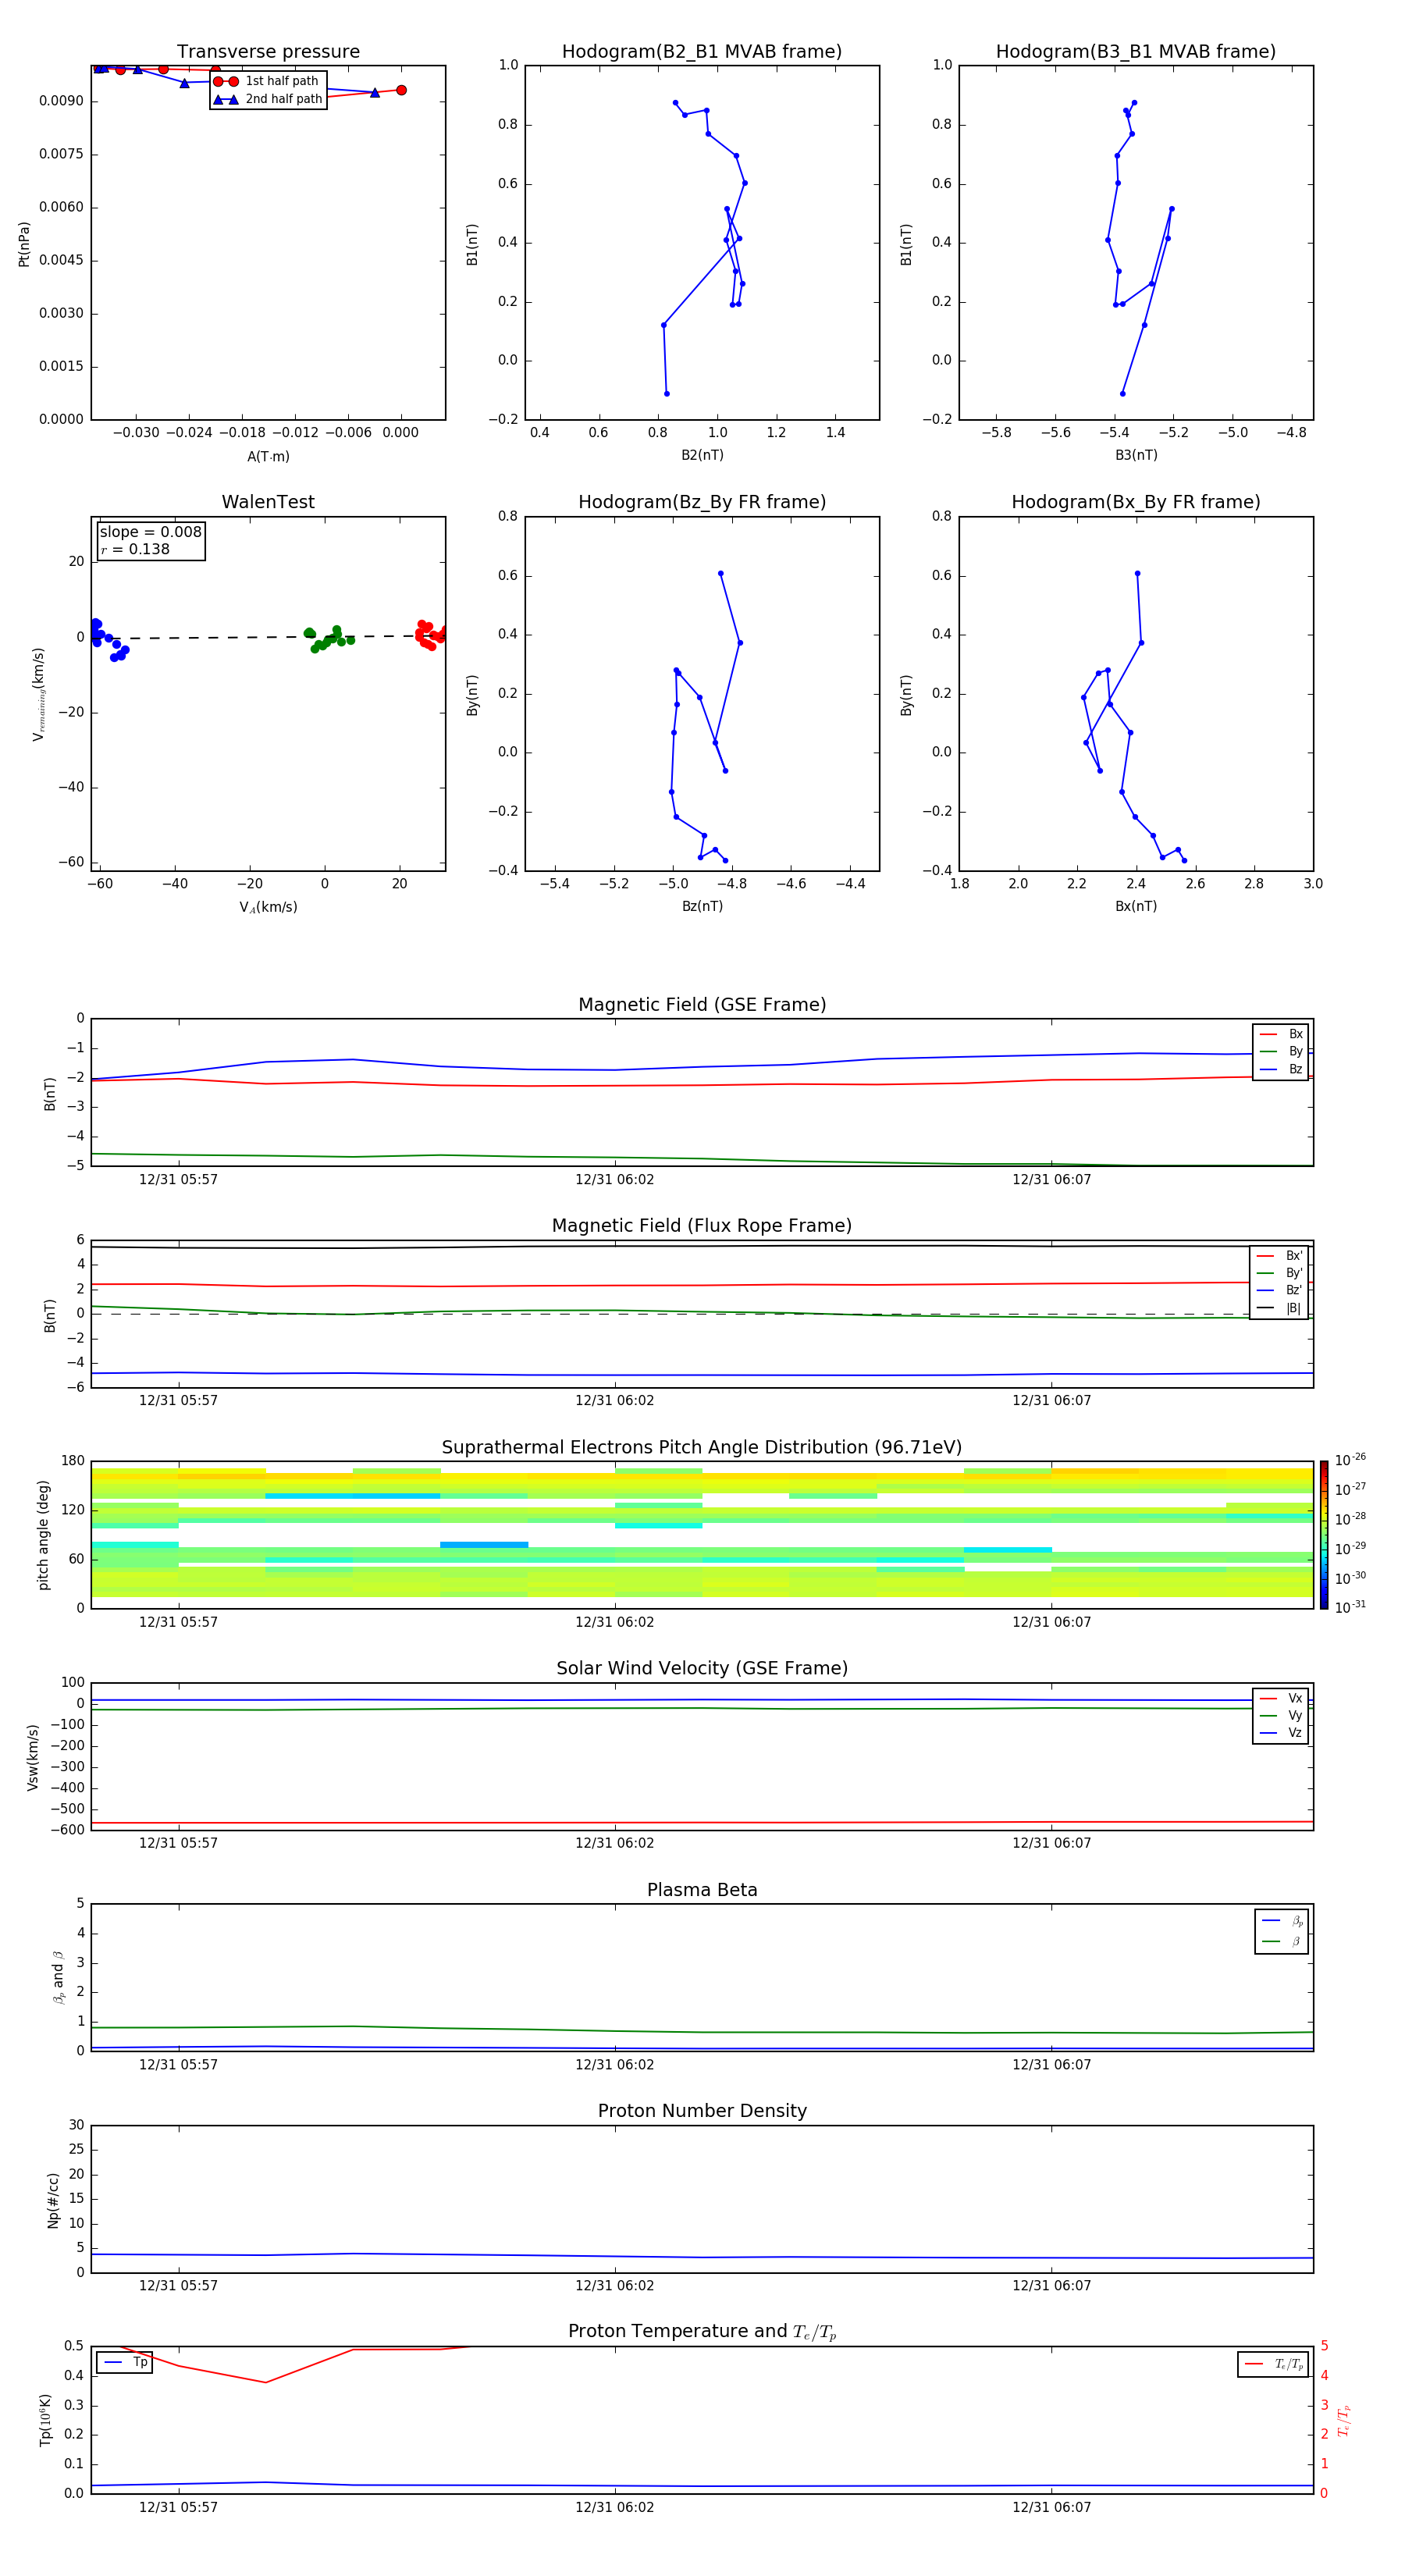This screenshot has width=1405, height=2576.
Task: Click the red 'Te/Tp' legend entry
Action: coord(1273,2364)
